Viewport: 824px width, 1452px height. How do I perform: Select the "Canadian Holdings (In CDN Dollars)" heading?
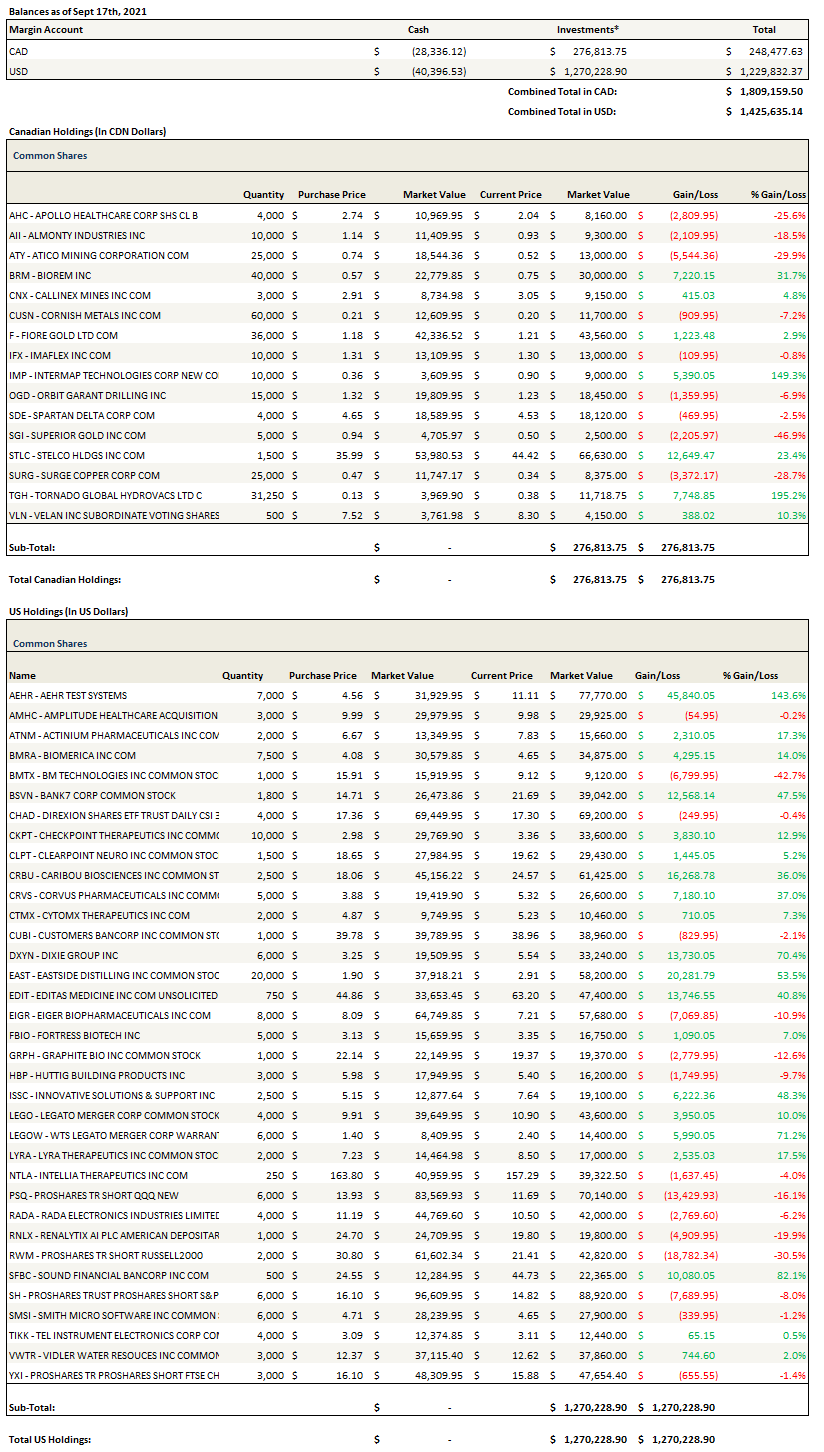pyautogui.click(x=87, y=131)
